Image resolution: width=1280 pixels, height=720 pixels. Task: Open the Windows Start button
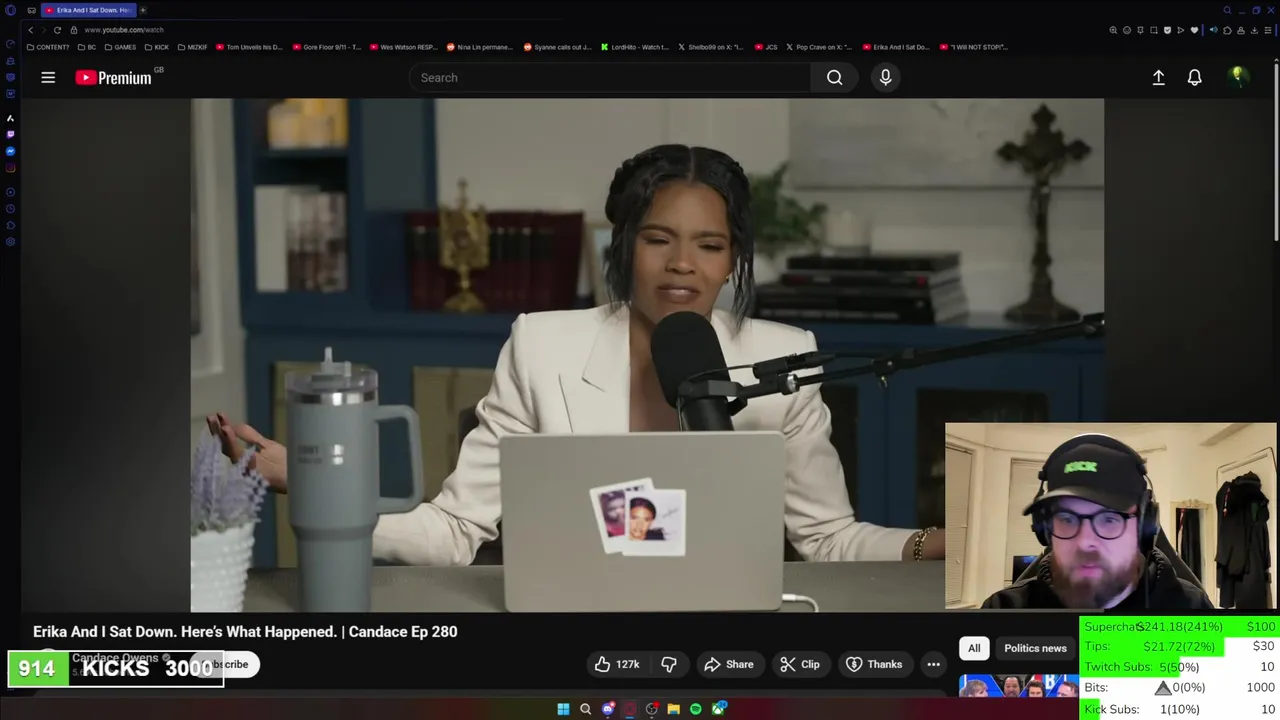(563, 709)
